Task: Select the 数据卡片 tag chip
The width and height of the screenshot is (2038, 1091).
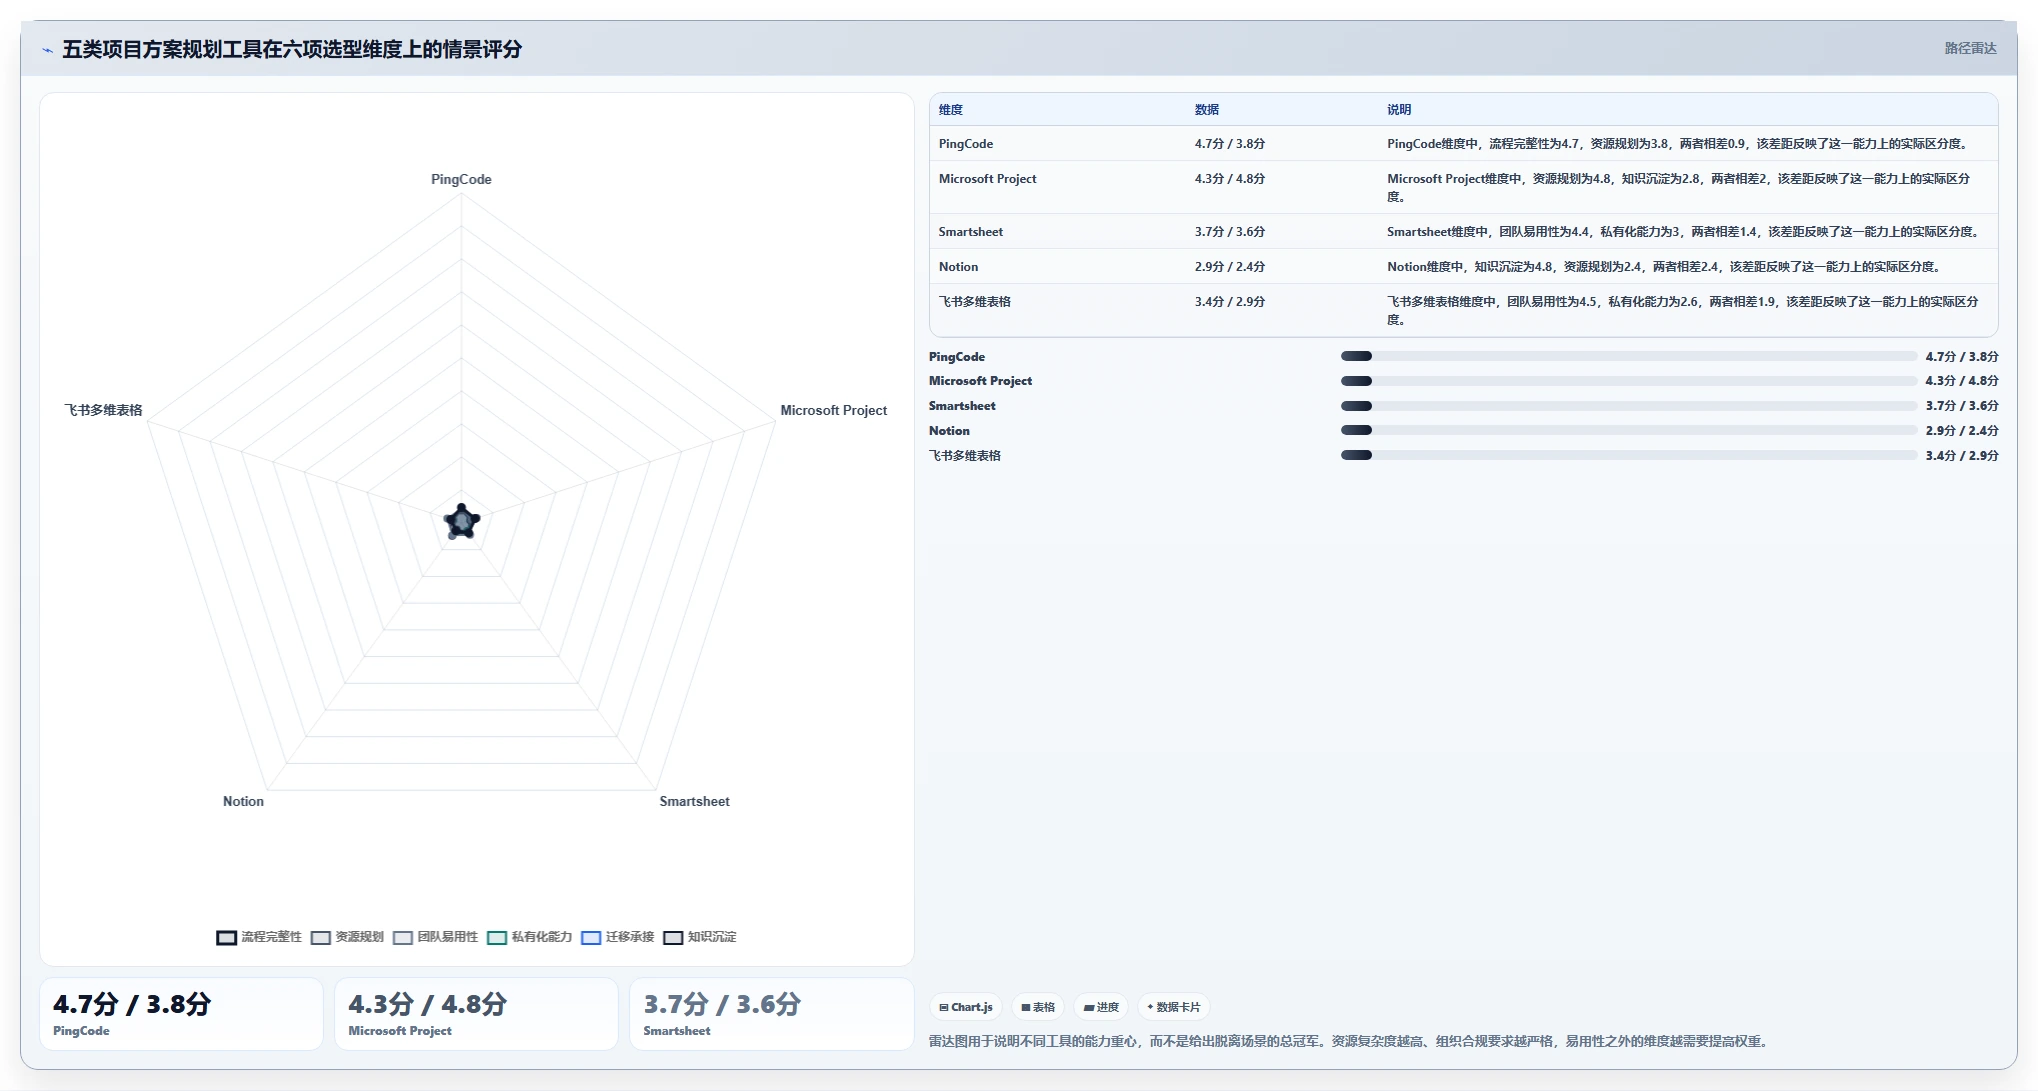Action: pos(1173,1007)
